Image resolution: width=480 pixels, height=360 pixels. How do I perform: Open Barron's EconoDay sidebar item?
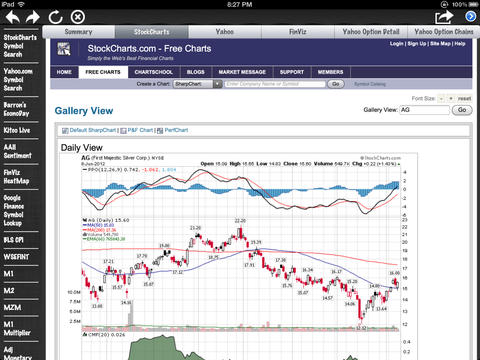[x=17, y=109]
